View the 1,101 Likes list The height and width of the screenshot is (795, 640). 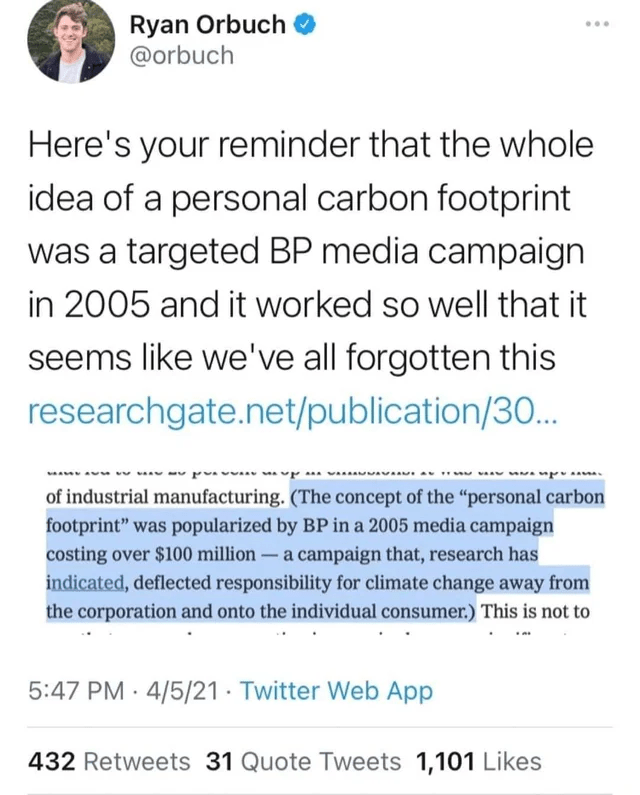478,761
